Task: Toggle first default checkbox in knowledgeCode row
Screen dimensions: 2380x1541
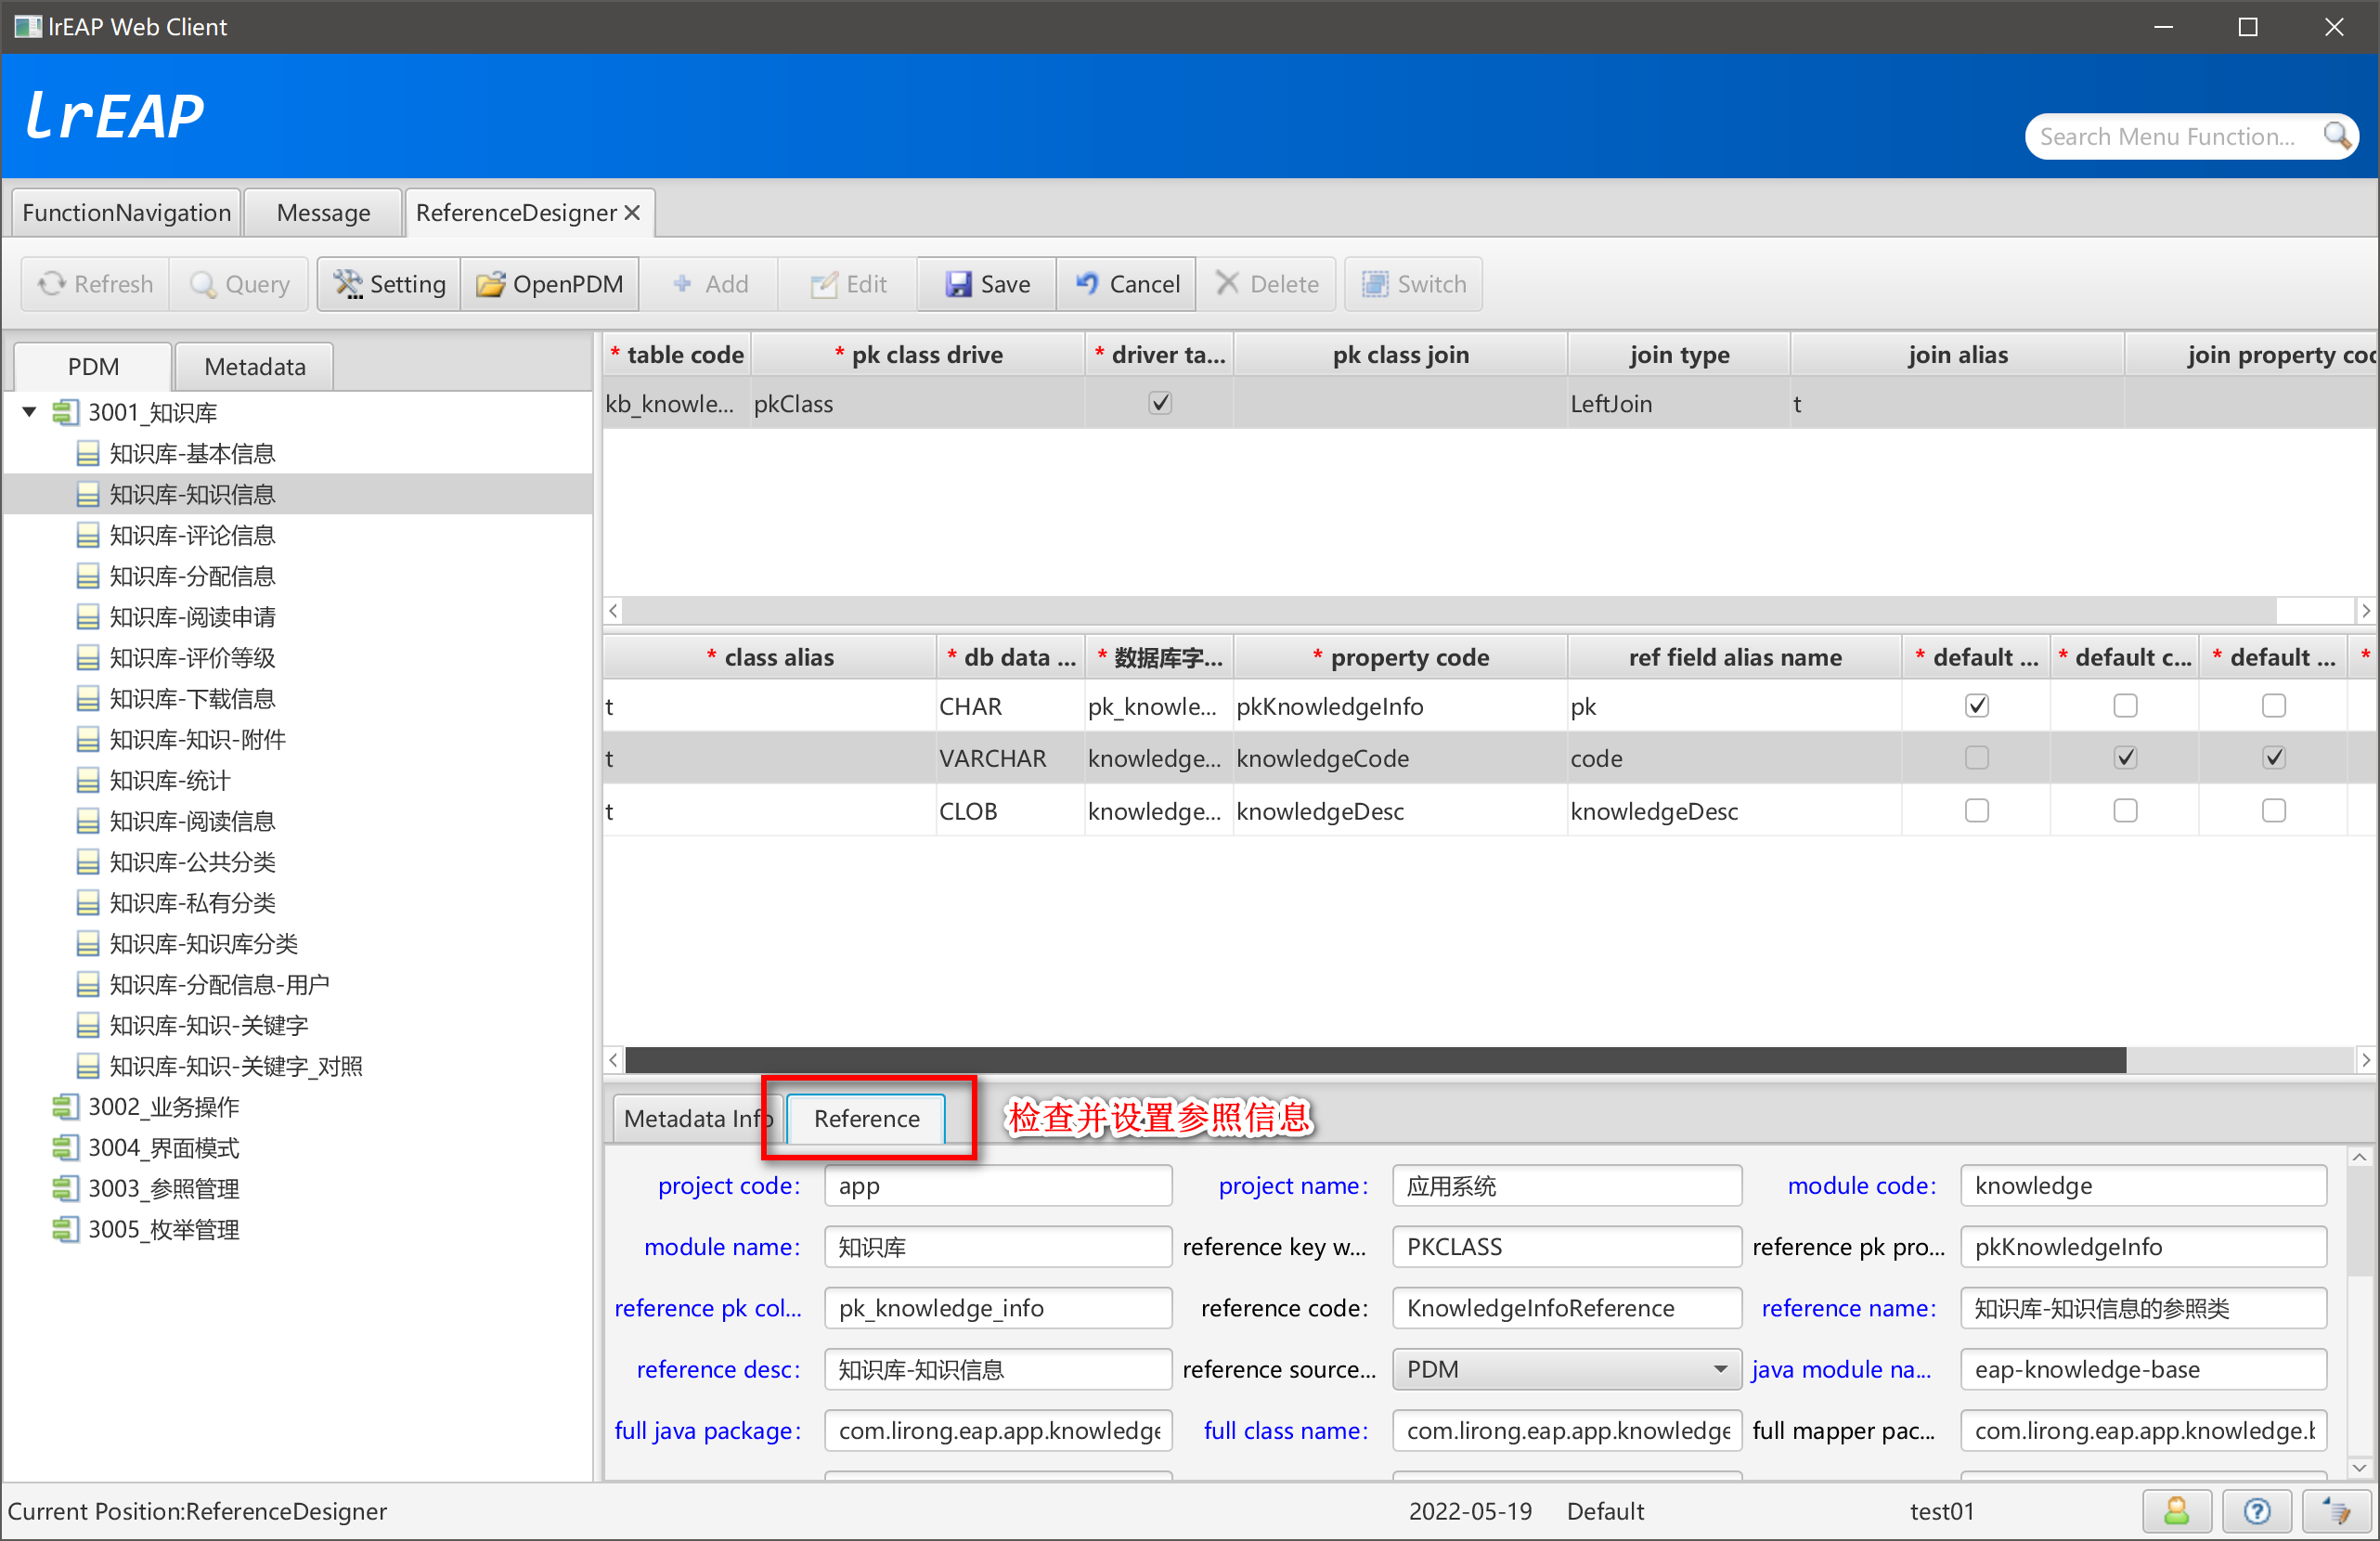Action: (x=1976, y=758)
